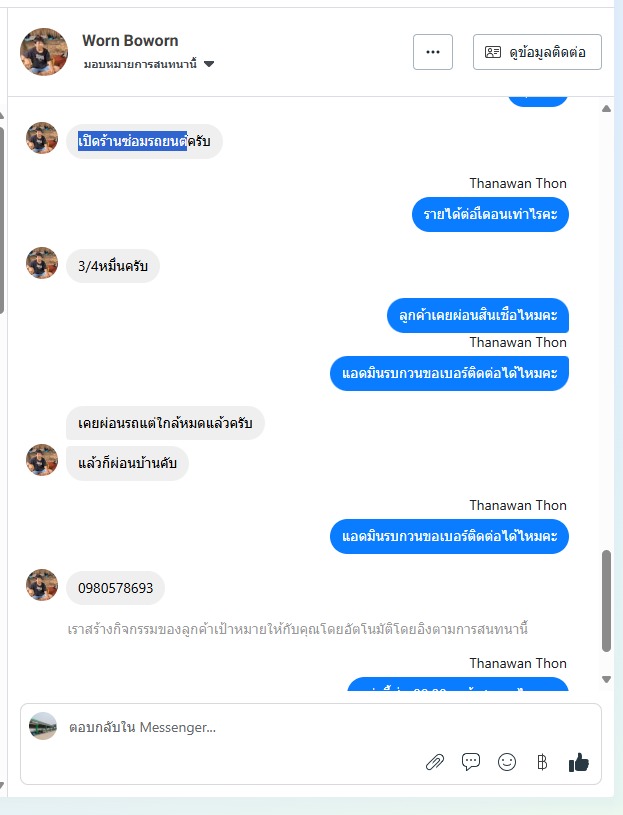
Task: Click the paperclip attachment icon
Action: point(435,762)
